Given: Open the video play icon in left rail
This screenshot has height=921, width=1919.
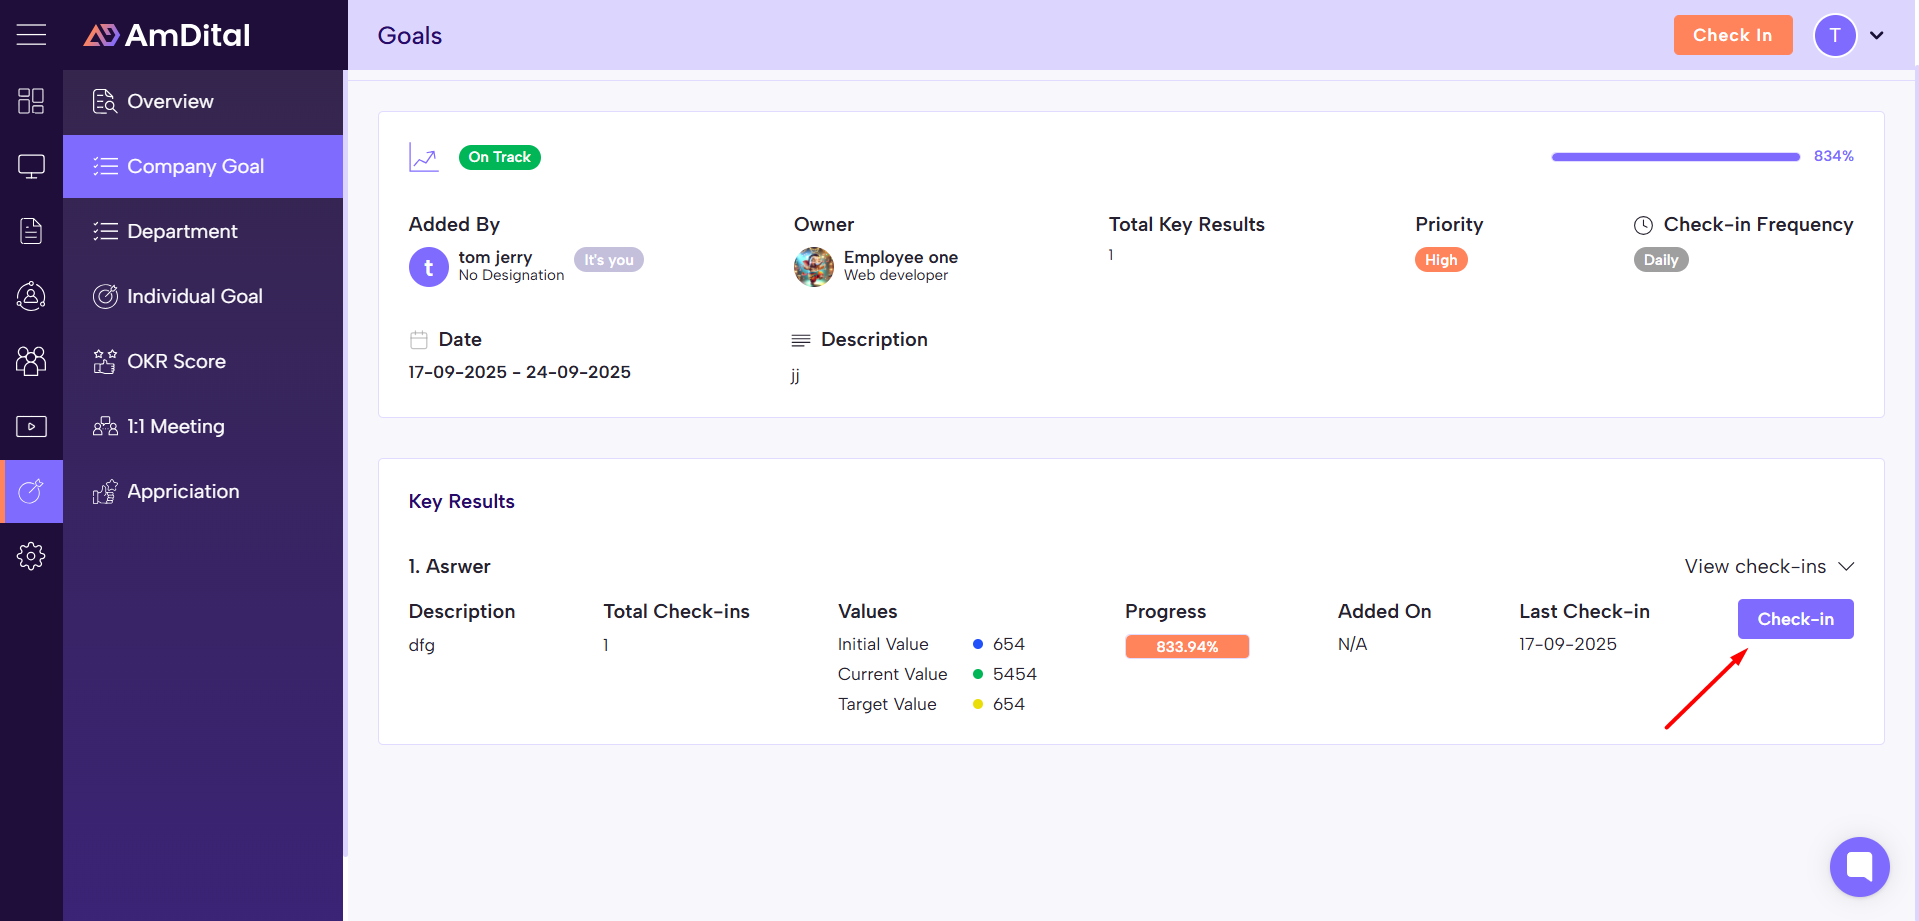Looking at the screenshot, I should point(31,426).
